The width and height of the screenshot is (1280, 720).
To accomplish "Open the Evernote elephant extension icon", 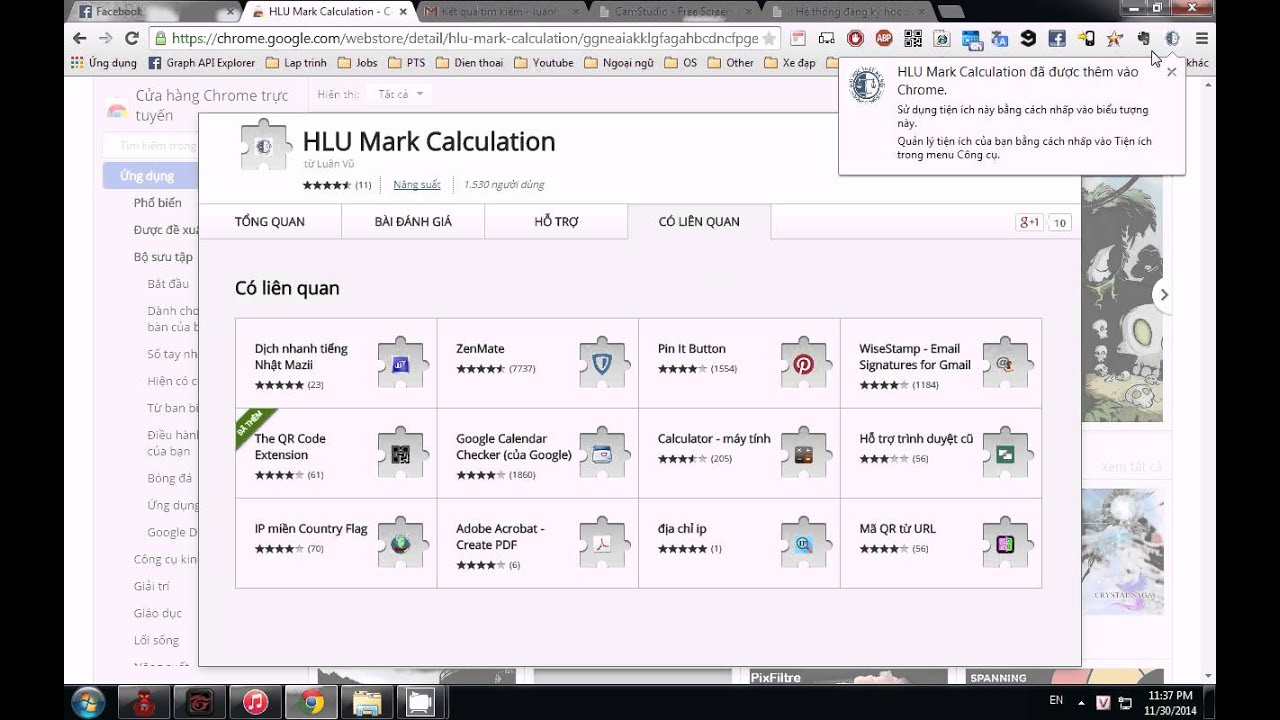I will click(x=1144, y=38).
